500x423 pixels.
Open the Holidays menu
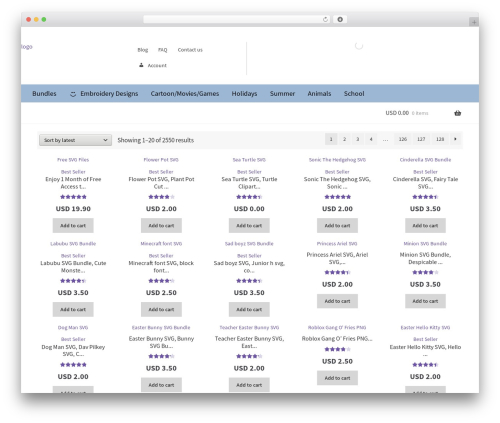point(244,94)
